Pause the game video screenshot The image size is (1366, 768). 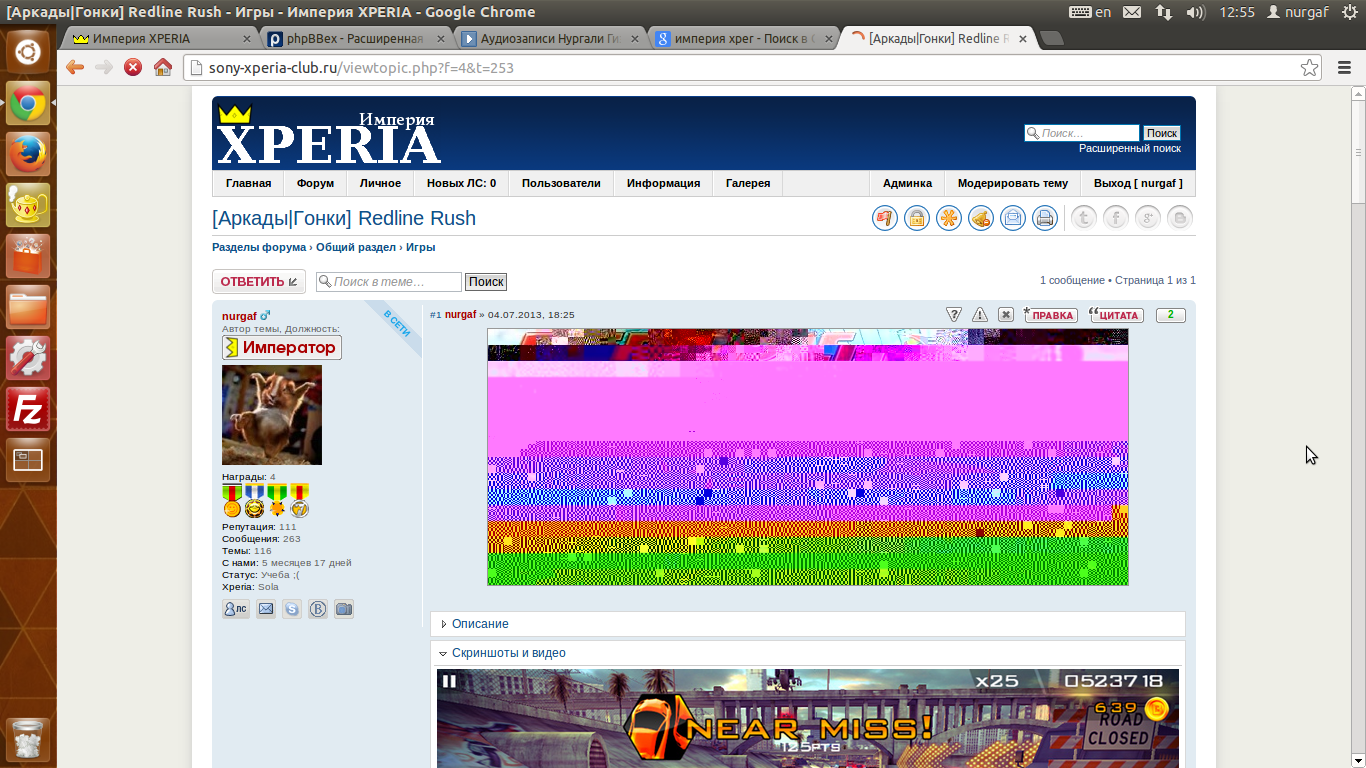450,682
